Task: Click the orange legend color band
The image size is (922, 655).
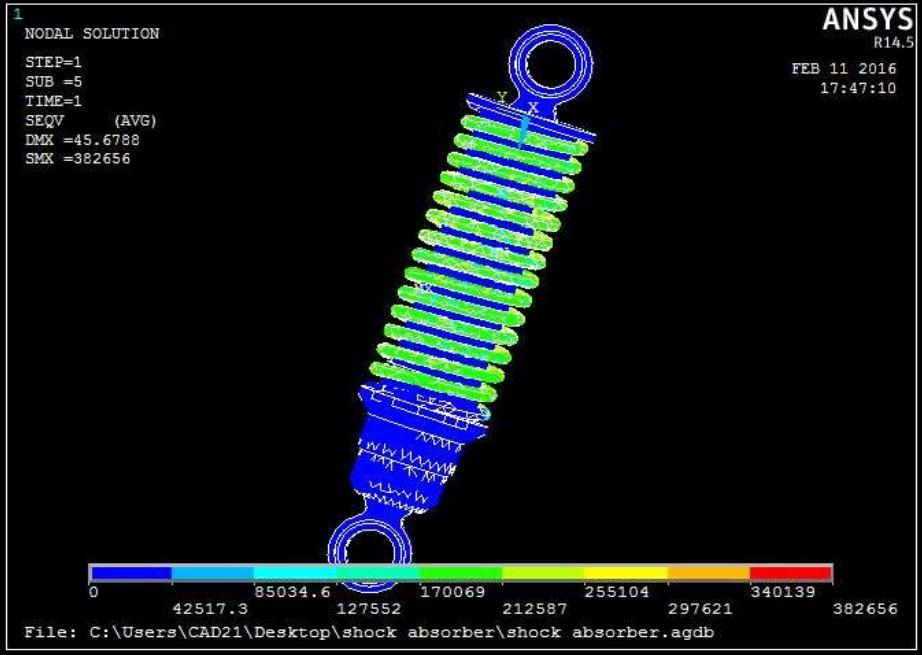Action: click(x=709, y=573)
